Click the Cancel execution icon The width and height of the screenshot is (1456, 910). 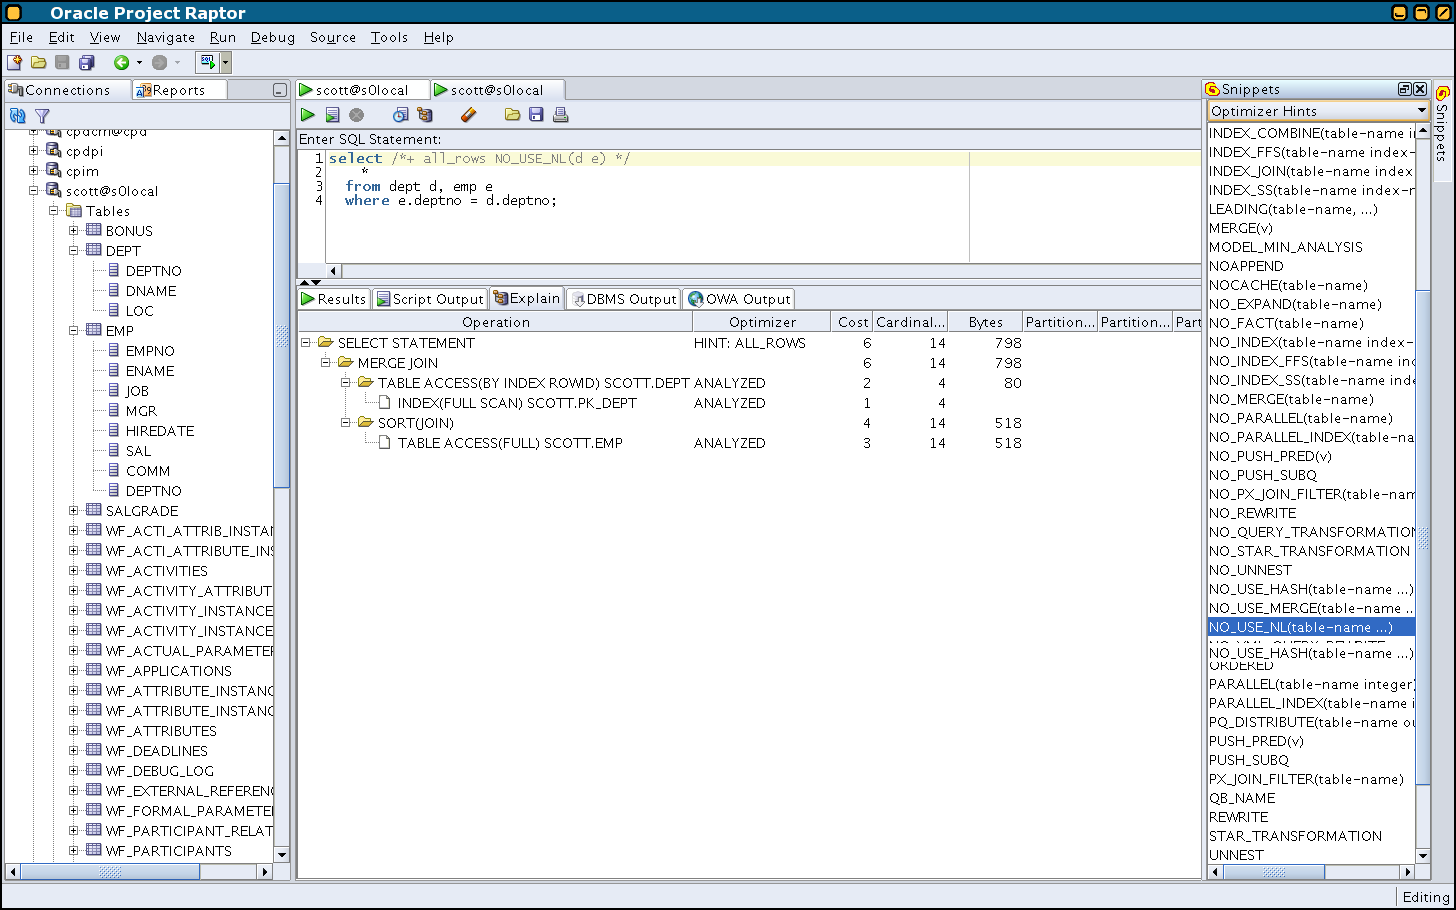point(357,115)
